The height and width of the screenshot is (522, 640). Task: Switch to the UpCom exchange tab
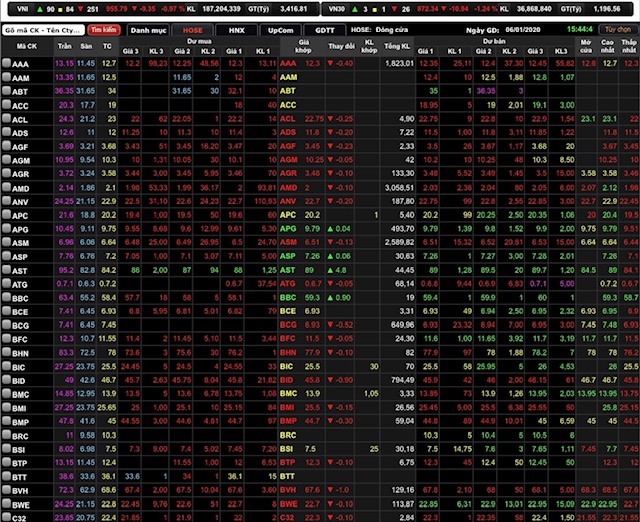point(280,30)
